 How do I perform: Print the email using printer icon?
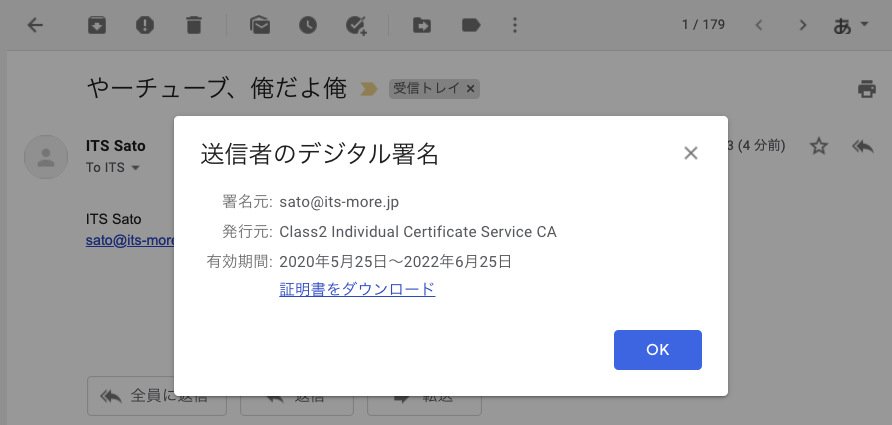[866, 89]
